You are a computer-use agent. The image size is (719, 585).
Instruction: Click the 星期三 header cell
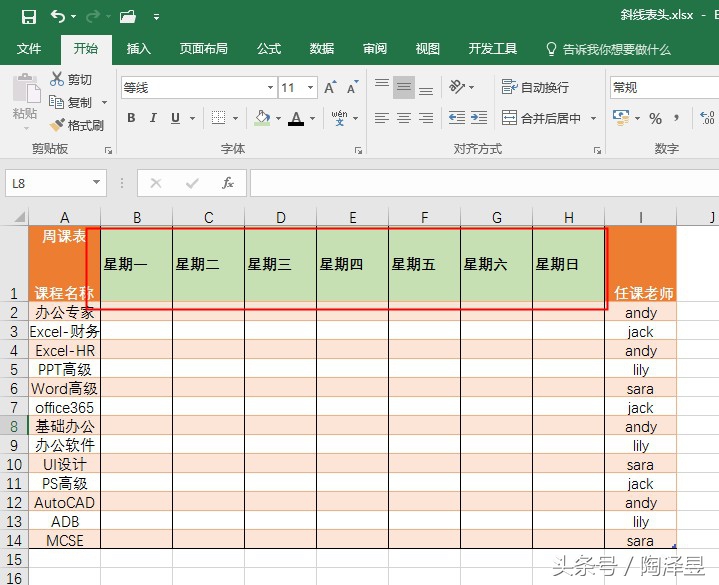pos(280,265)
